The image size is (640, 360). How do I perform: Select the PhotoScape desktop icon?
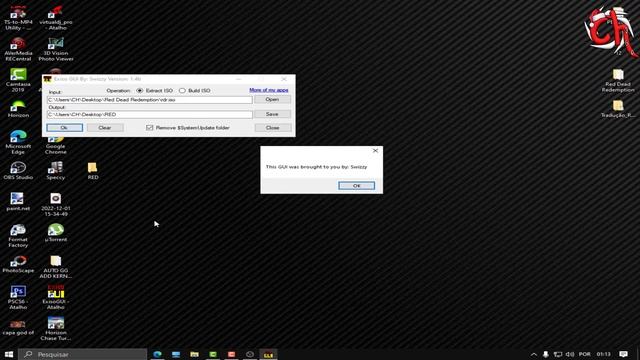[18, 264]
